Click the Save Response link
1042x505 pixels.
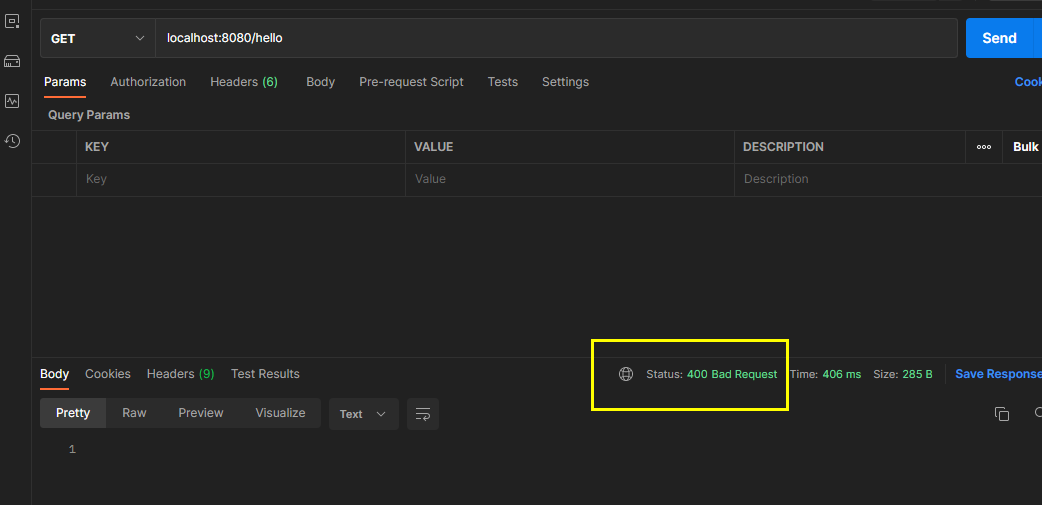(998, 374)
